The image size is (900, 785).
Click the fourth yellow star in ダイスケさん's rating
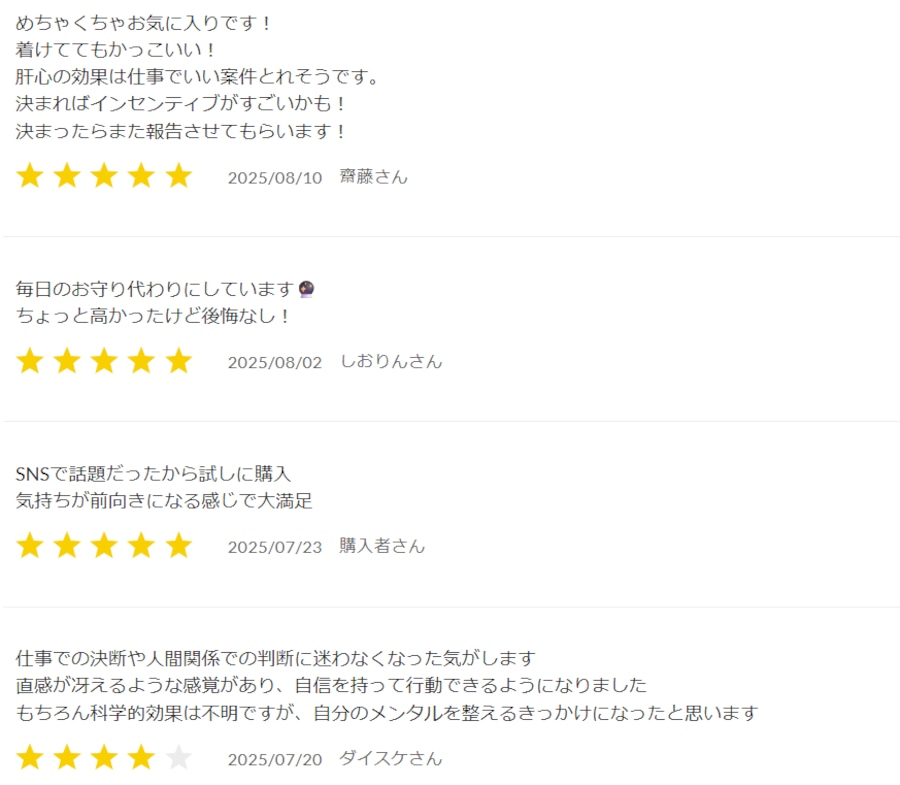coord(141,757)
